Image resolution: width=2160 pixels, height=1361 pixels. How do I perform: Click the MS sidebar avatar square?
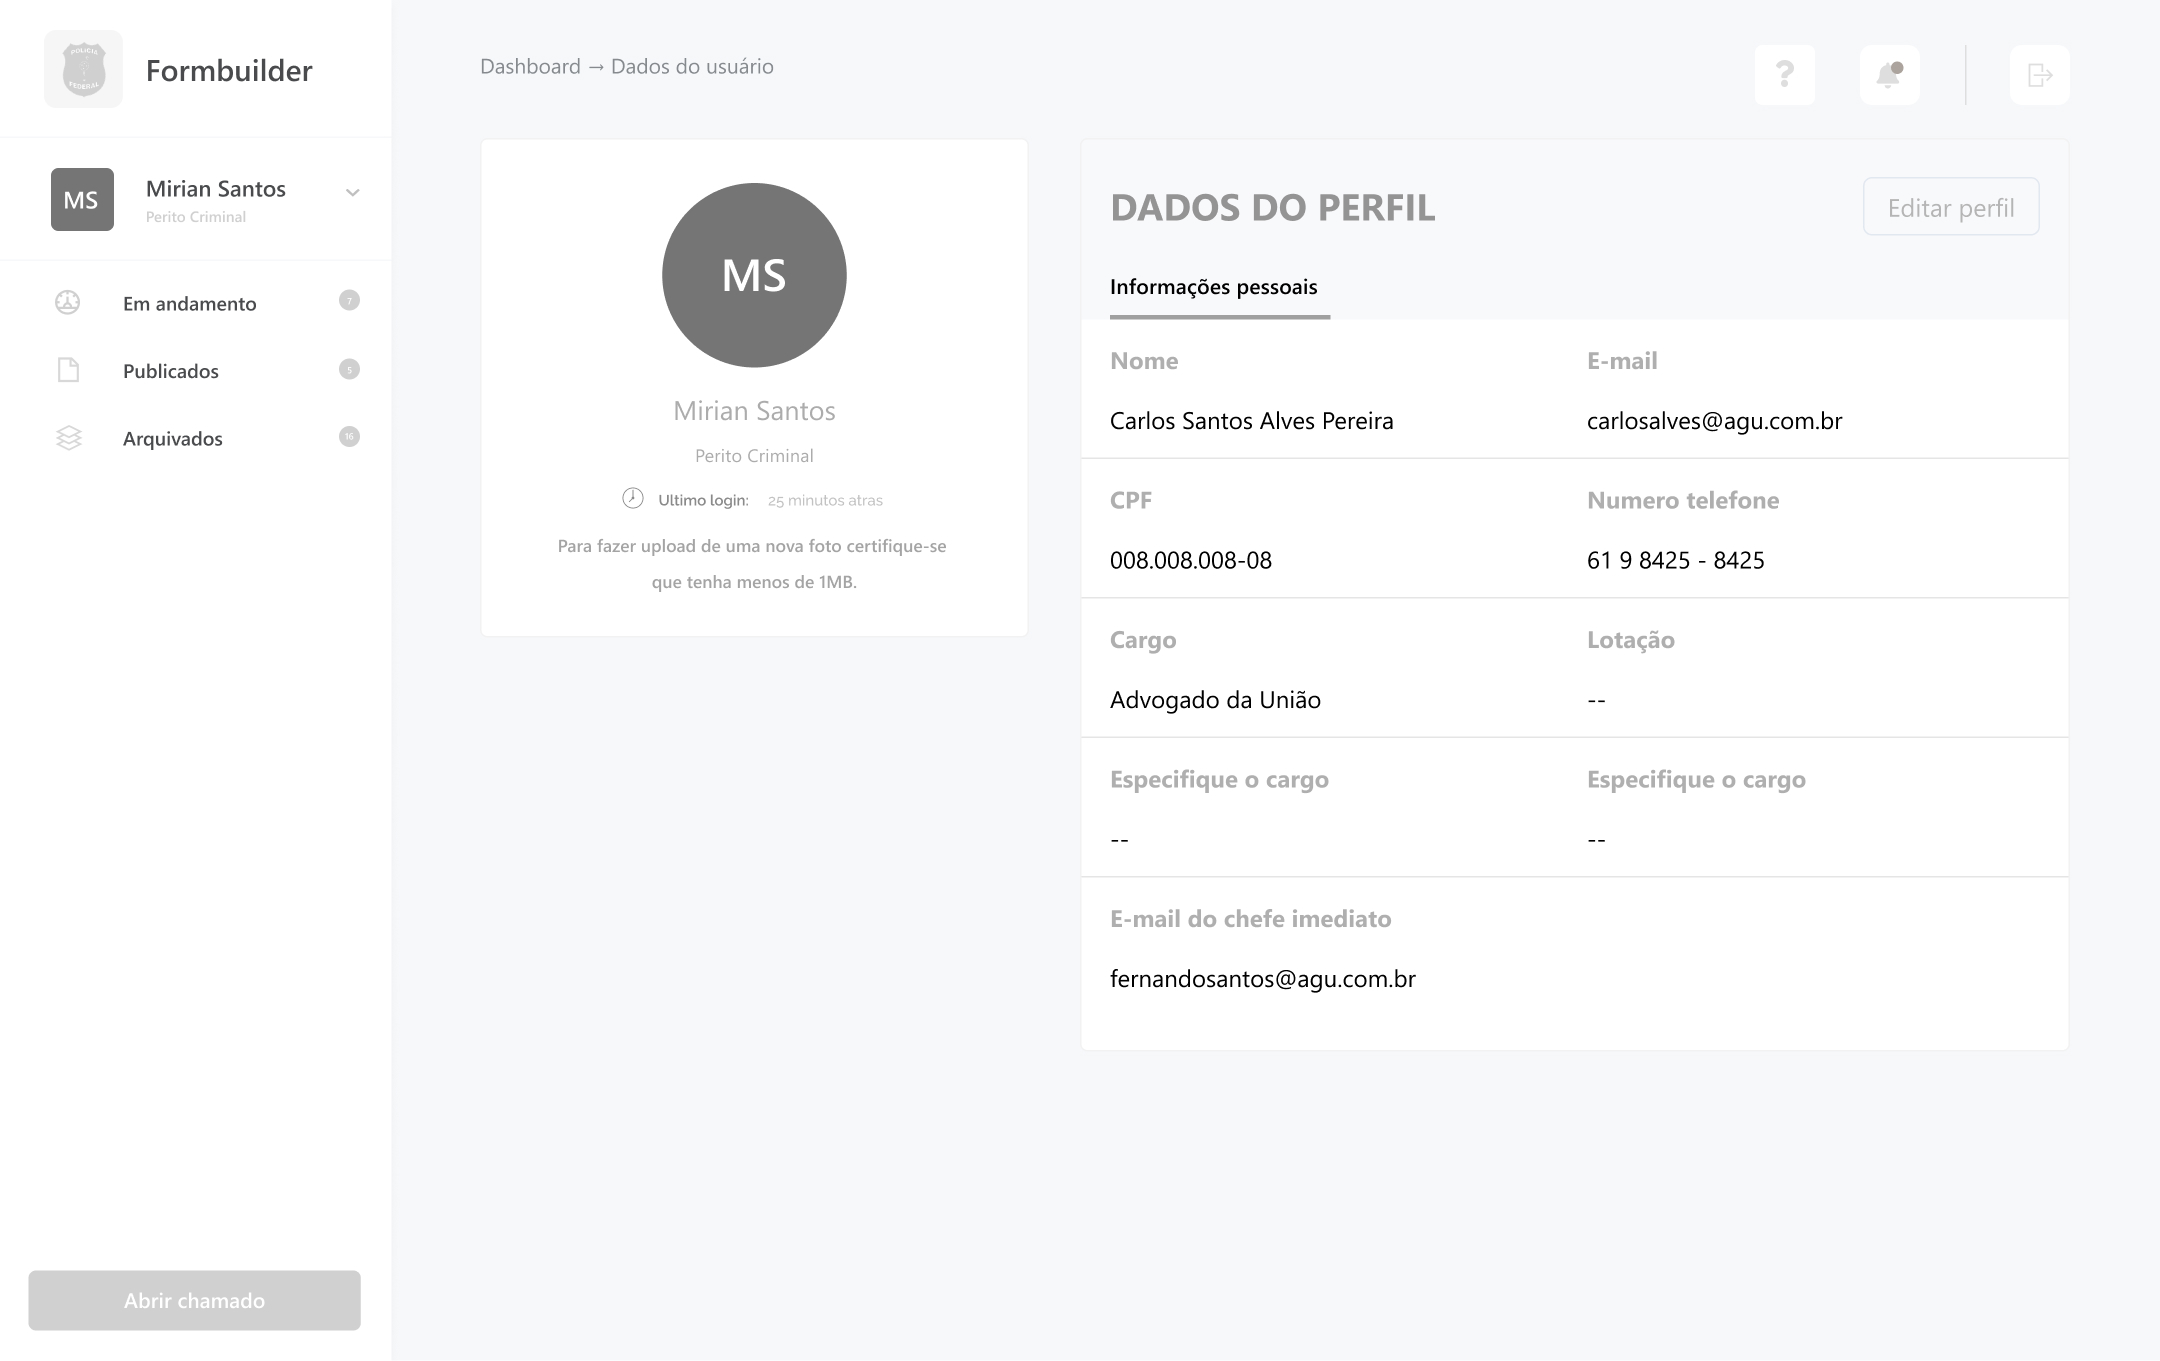click(x=82, y=199)
